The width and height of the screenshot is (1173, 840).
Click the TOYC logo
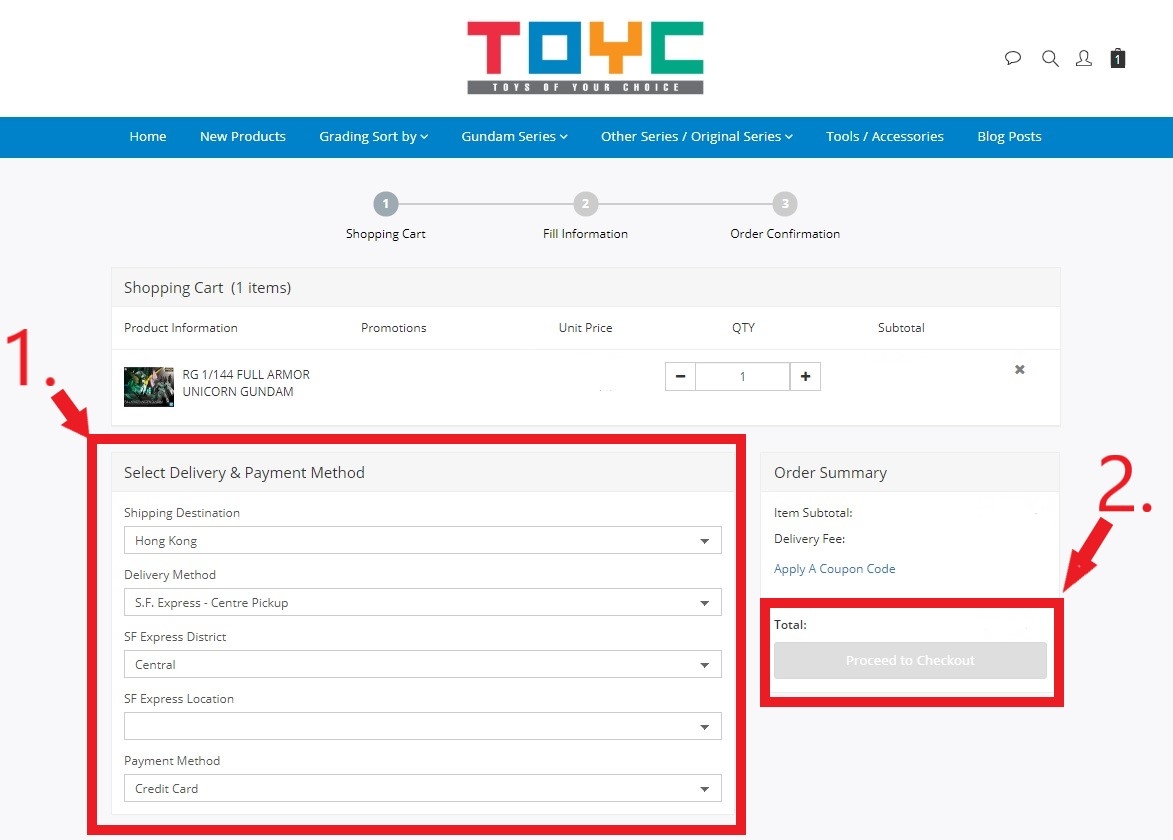[585, 58]
